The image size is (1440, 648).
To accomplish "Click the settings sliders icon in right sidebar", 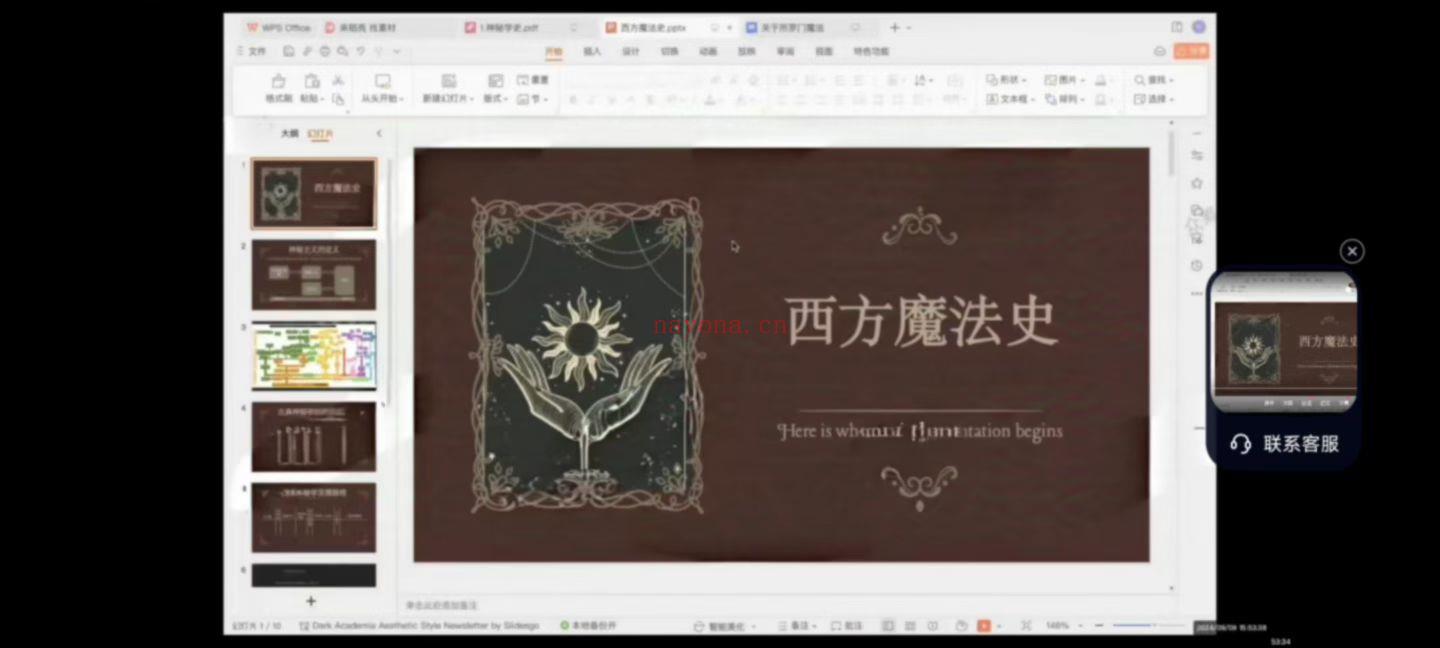I will [1197, 155].
